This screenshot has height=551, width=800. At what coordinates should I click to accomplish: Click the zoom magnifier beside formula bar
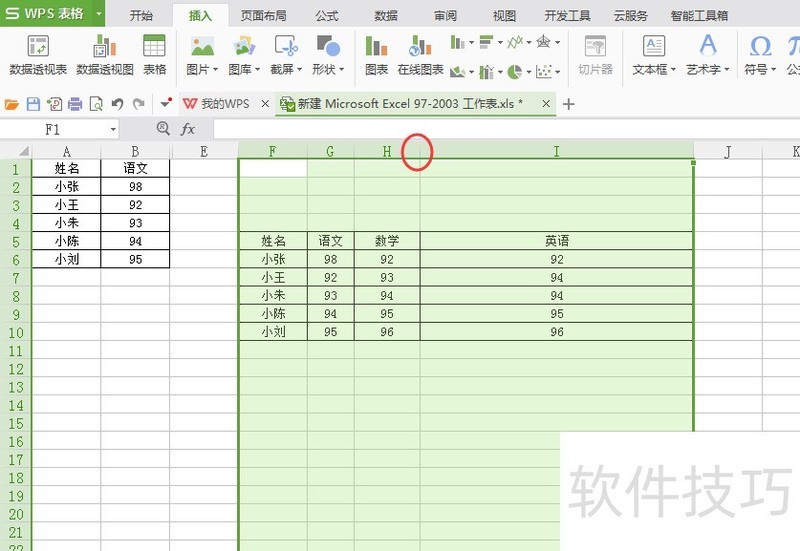click(163, 128)
